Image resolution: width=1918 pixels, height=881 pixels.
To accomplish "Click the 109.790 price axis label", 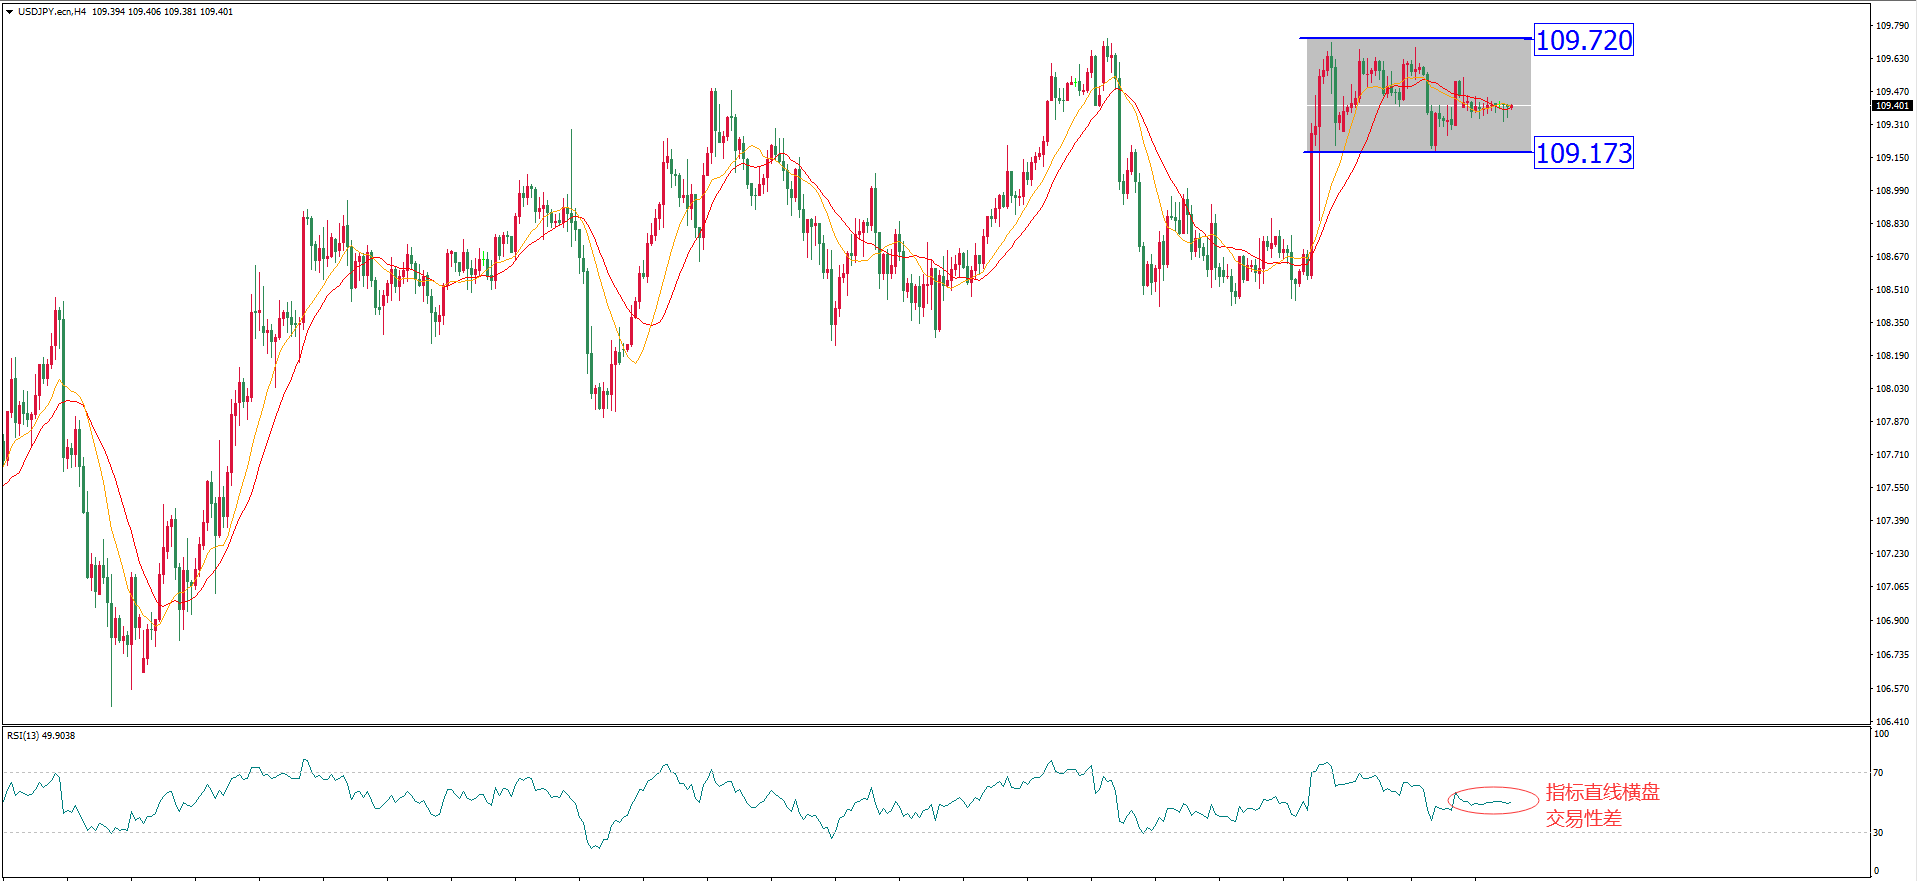I will 1891,26.
